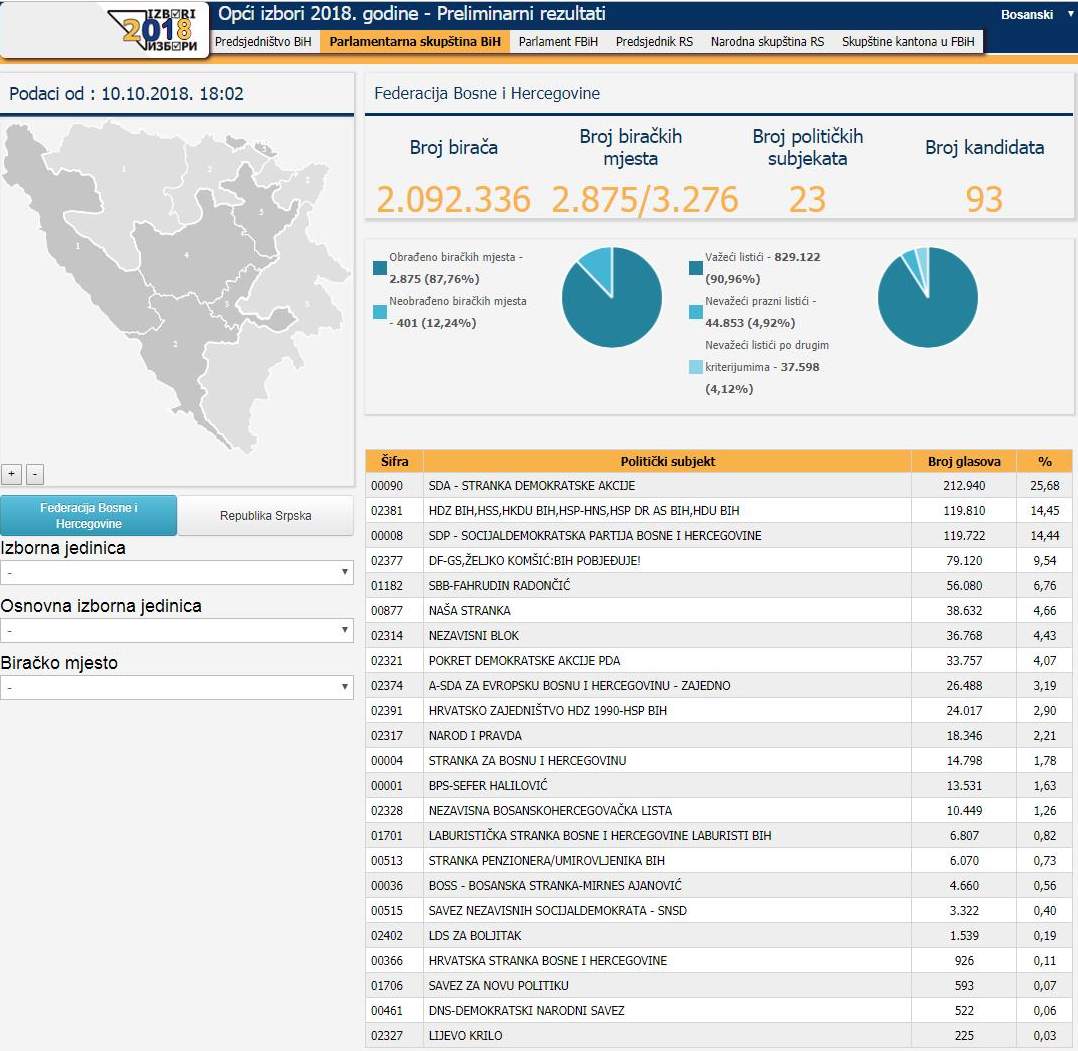Expand the Izborna jedinica dropdown

coord(177,572)
